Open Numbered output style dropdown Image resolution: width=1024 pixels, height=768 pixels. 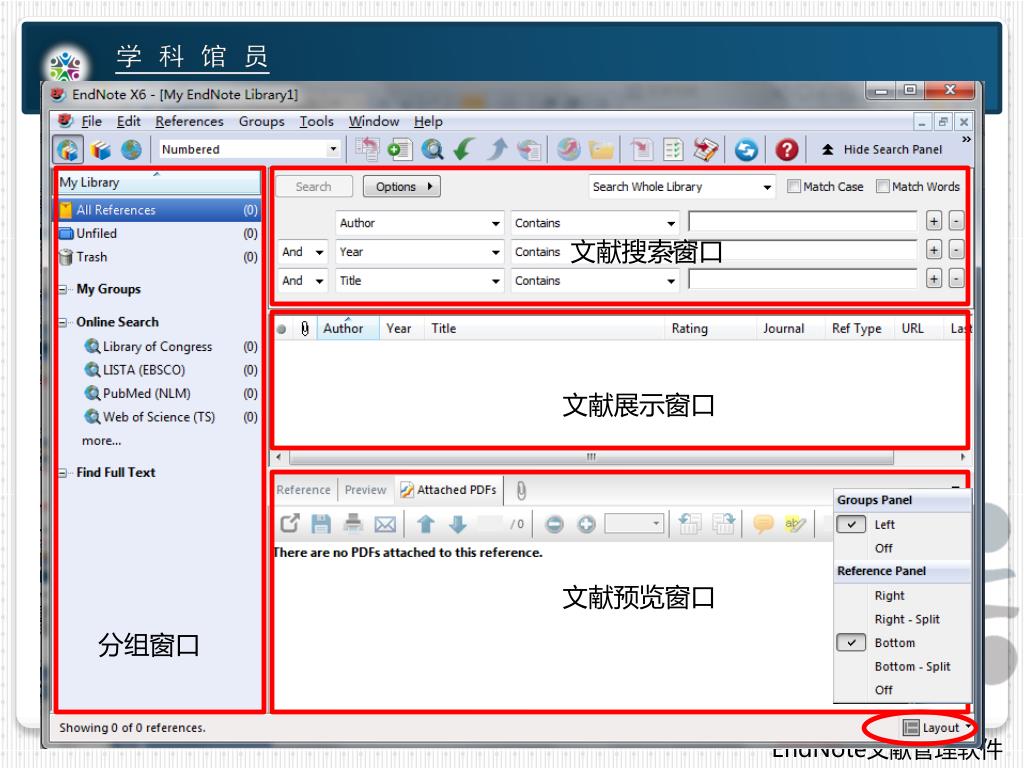coord(333,150)
